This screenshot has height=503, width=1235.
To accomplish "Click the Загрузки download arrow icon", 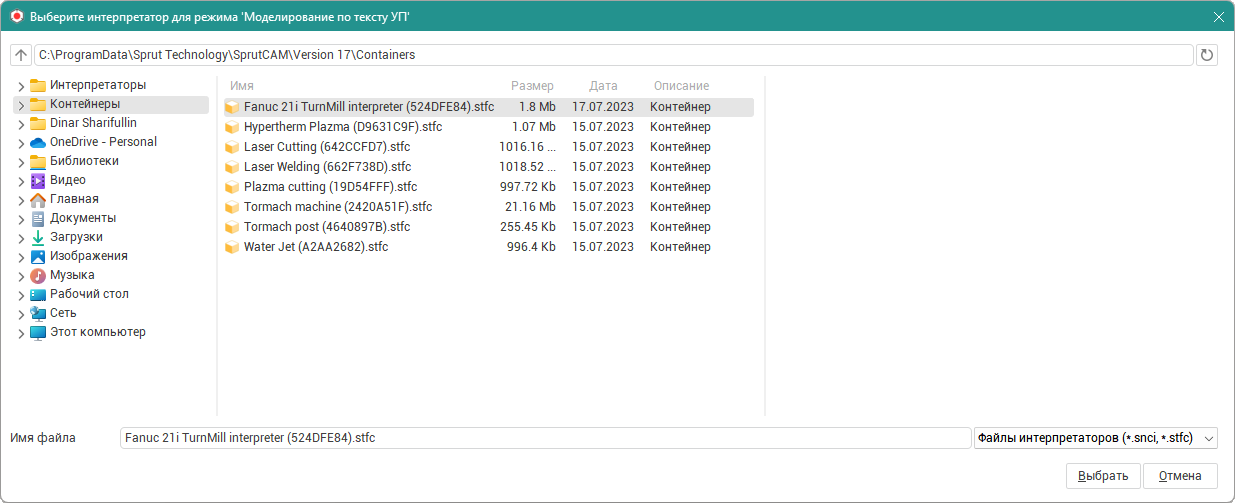I will (38, 238).
